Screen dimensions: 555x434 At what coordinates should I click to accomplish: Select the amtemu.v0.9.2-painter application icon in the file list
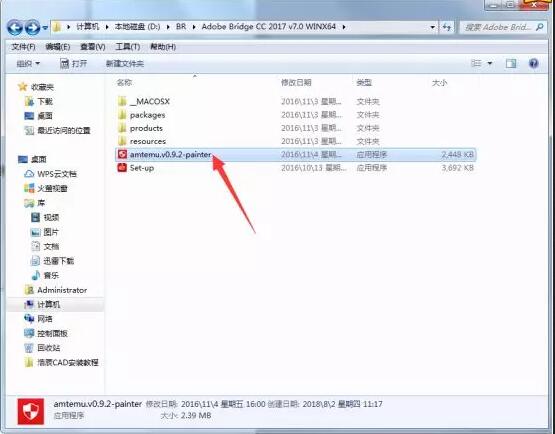click(122, 154)
